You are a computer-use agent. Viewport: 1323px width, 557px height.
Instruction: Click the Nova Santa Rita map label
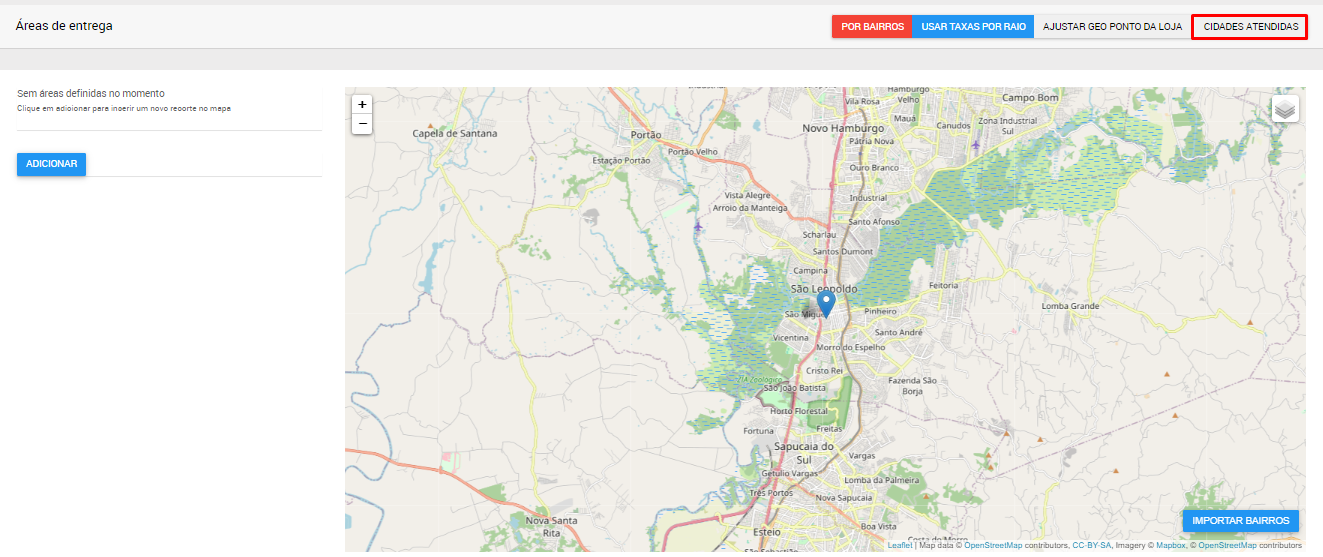click(551, 526)
